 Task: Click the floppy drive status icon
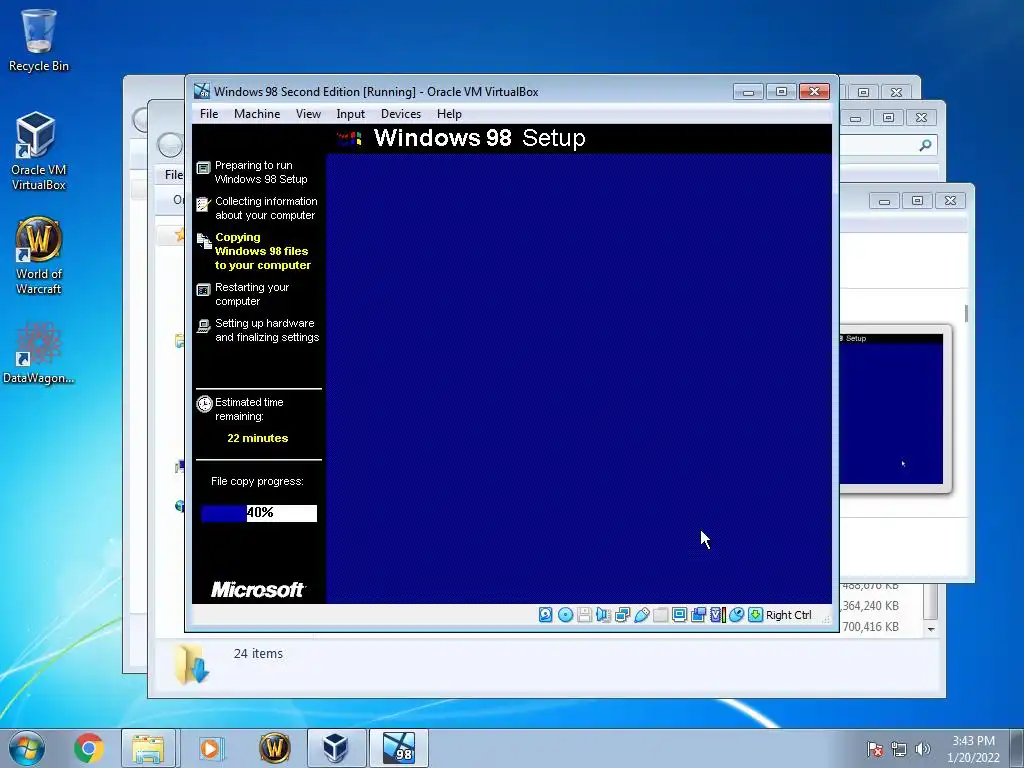(584, 615)
